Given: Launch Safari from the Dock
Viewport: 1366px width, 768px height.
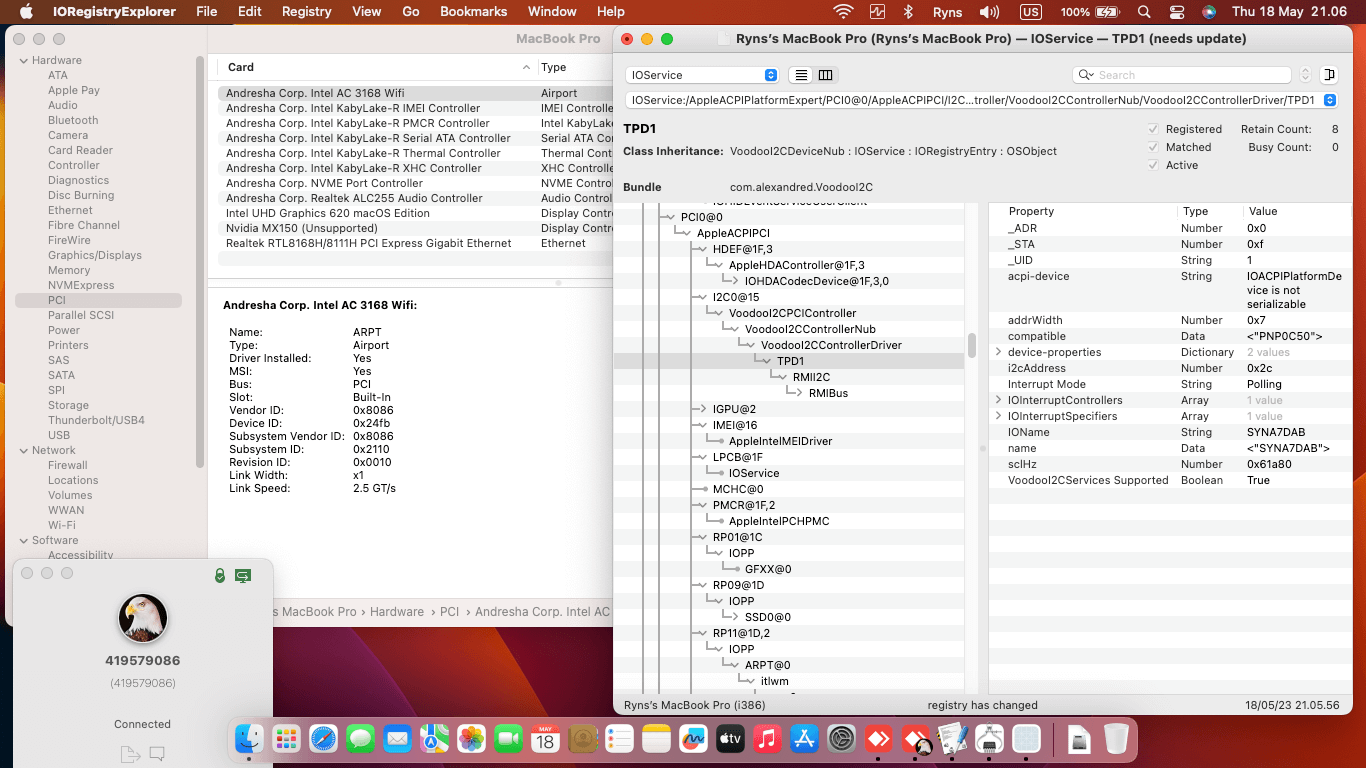Looking at the screenshot, I should click(x=323, y=739).
